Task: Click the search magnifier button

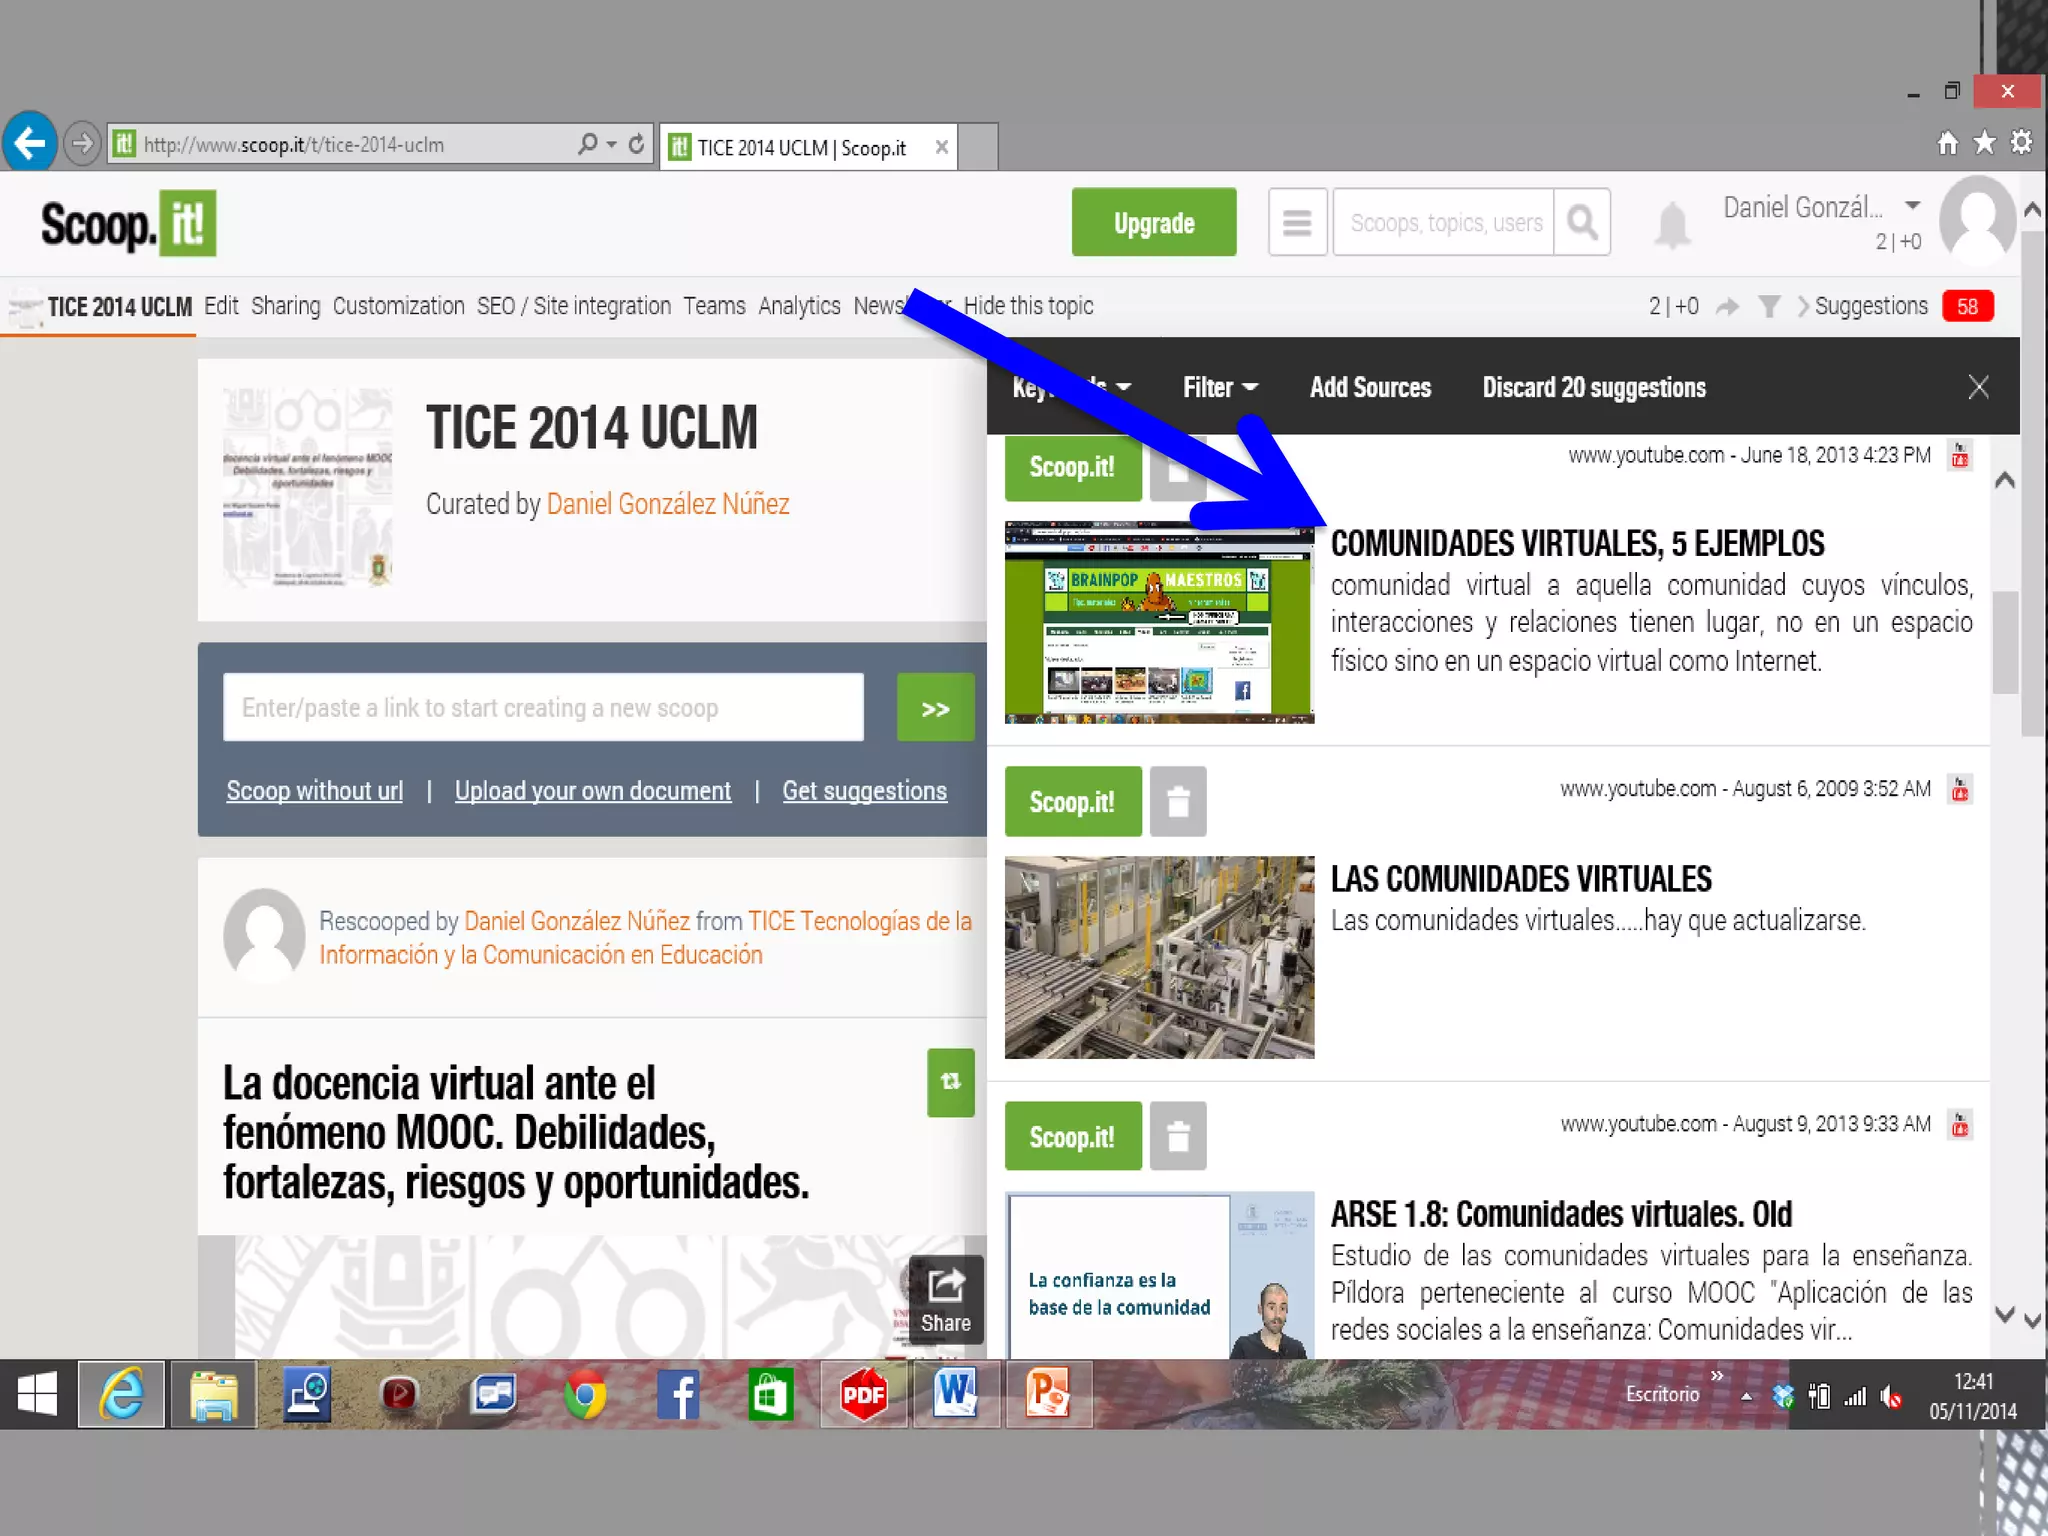Action: tap(1582, 222)
